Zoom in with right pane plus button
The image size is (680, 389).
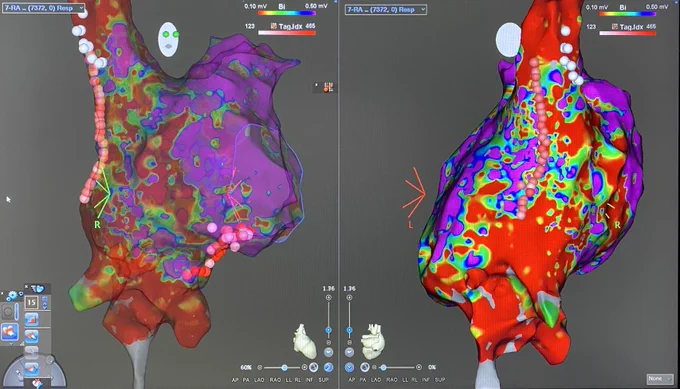(350, 297)
